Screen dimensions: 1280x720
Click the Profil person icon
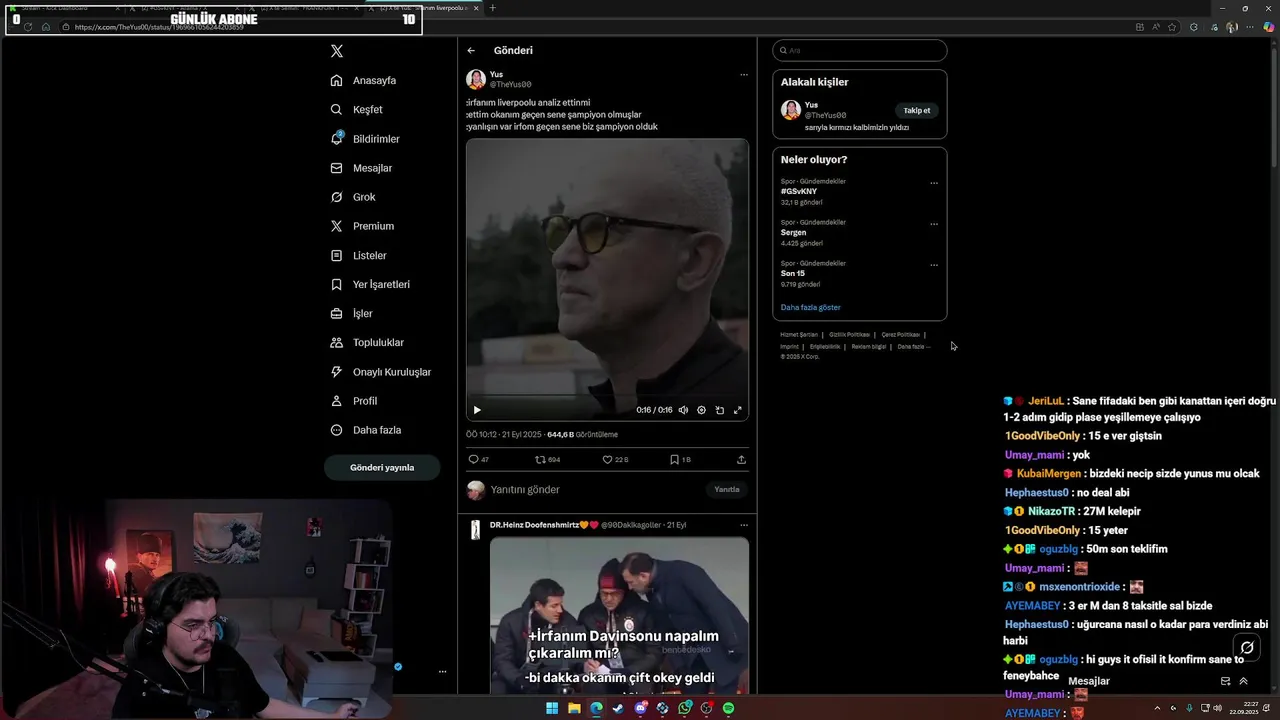point(337,401)
